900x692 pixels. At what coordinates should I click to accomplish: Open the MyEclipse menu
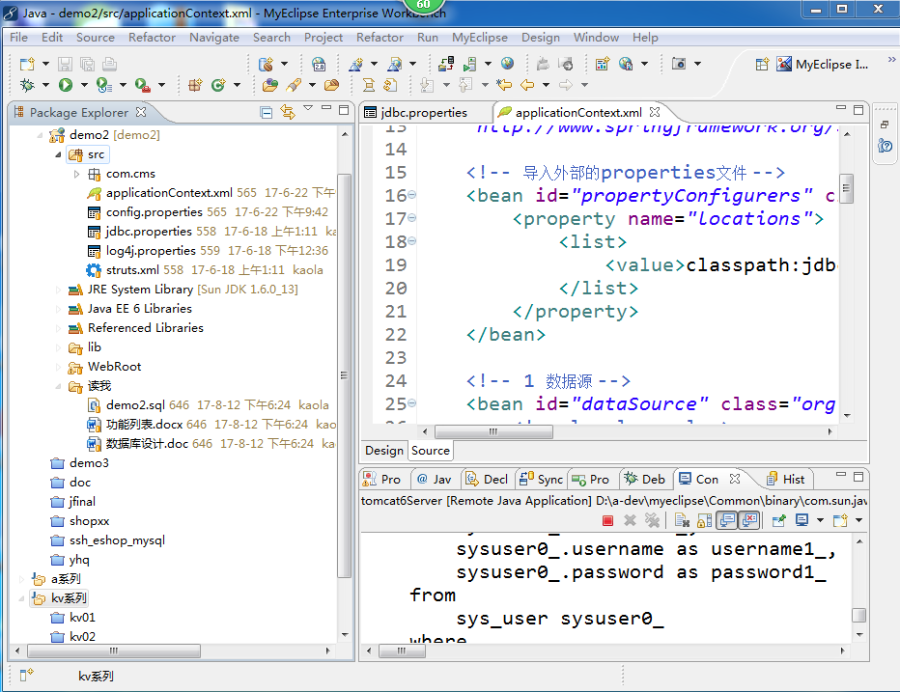(480, 37)
